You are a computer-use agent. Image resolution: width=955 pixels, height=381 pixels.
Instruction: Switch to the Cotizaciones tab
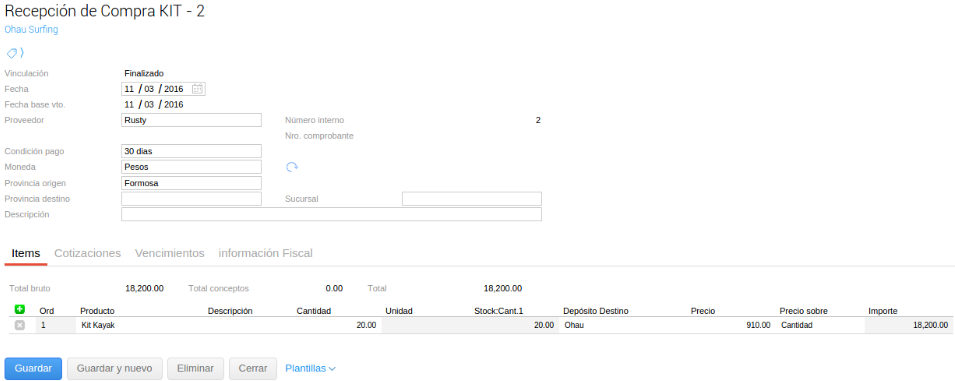[x=88, y=253]
